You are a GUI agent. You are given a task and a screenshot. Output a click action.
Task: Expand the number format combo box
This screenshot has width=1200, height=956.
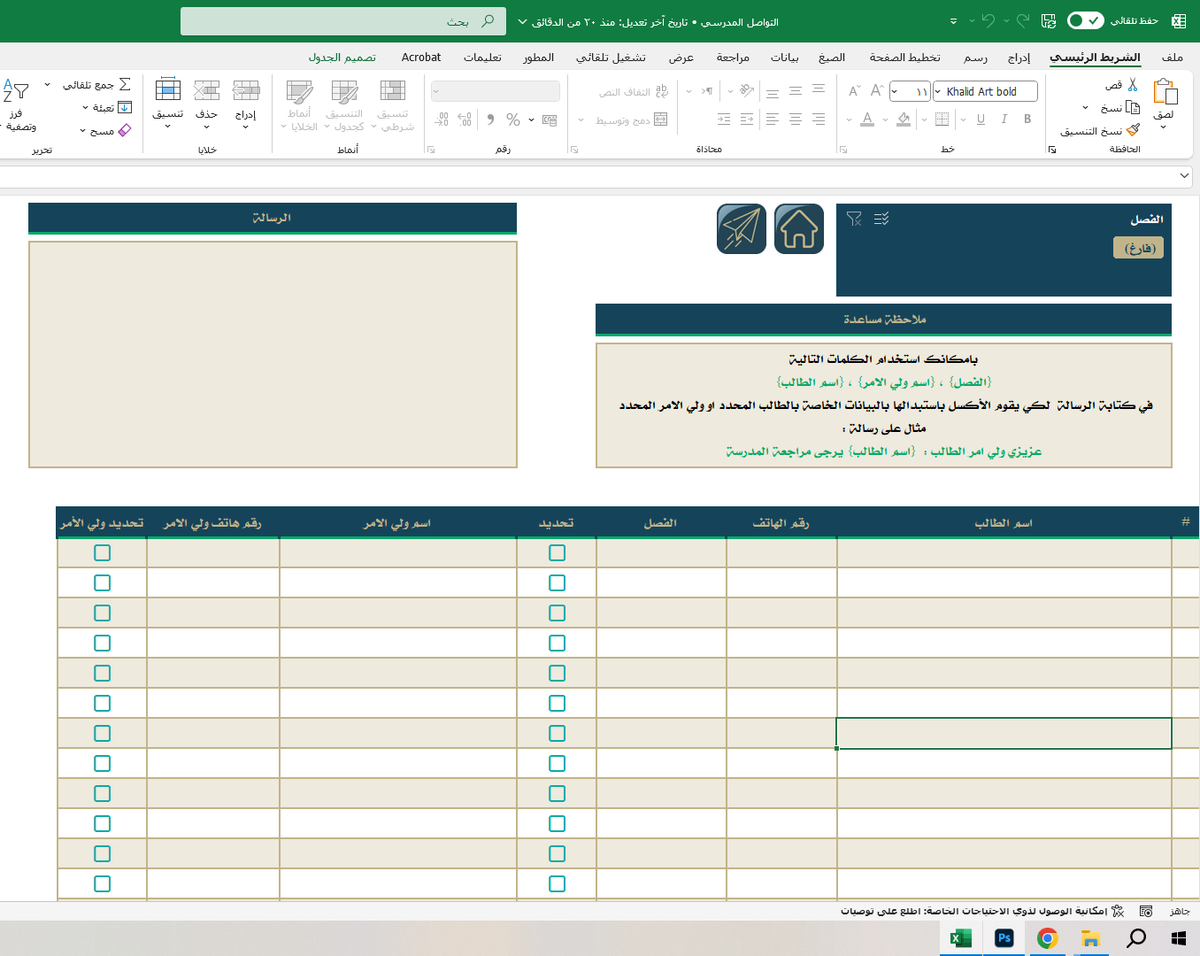click(x=437, y=92)
